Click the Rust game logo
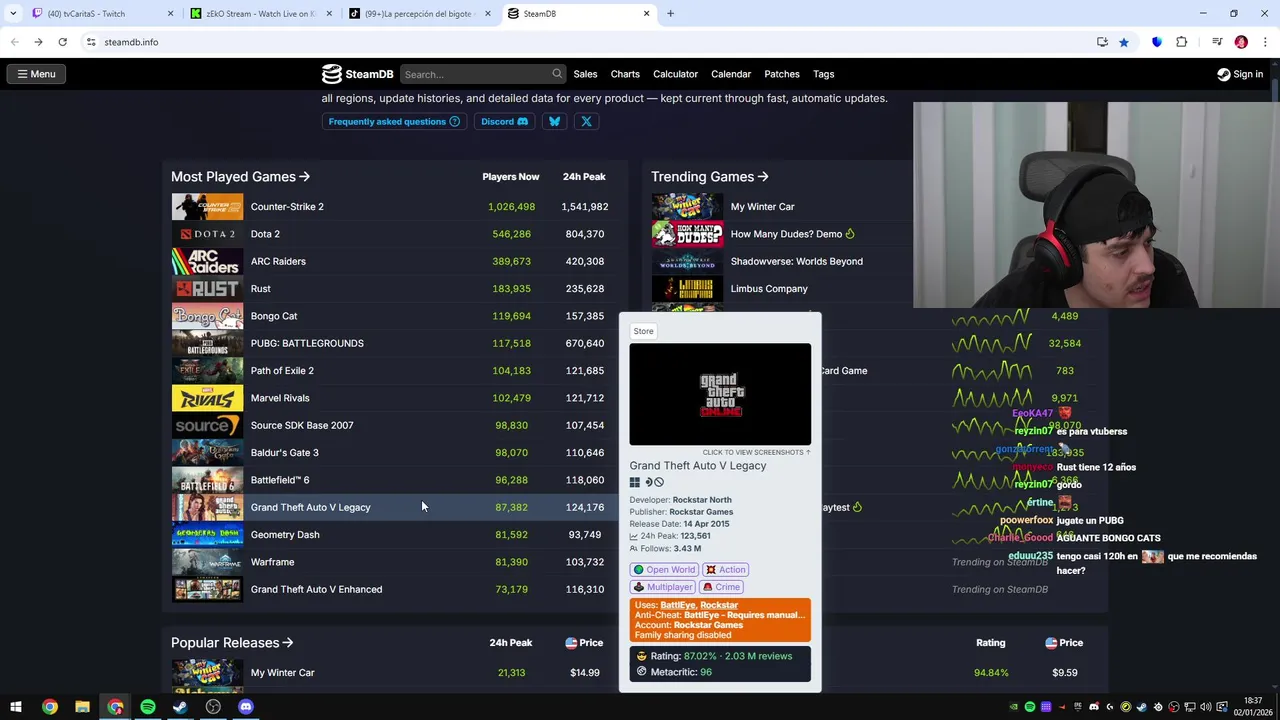Screen dimensions: 1280x720 pos(207,289)
